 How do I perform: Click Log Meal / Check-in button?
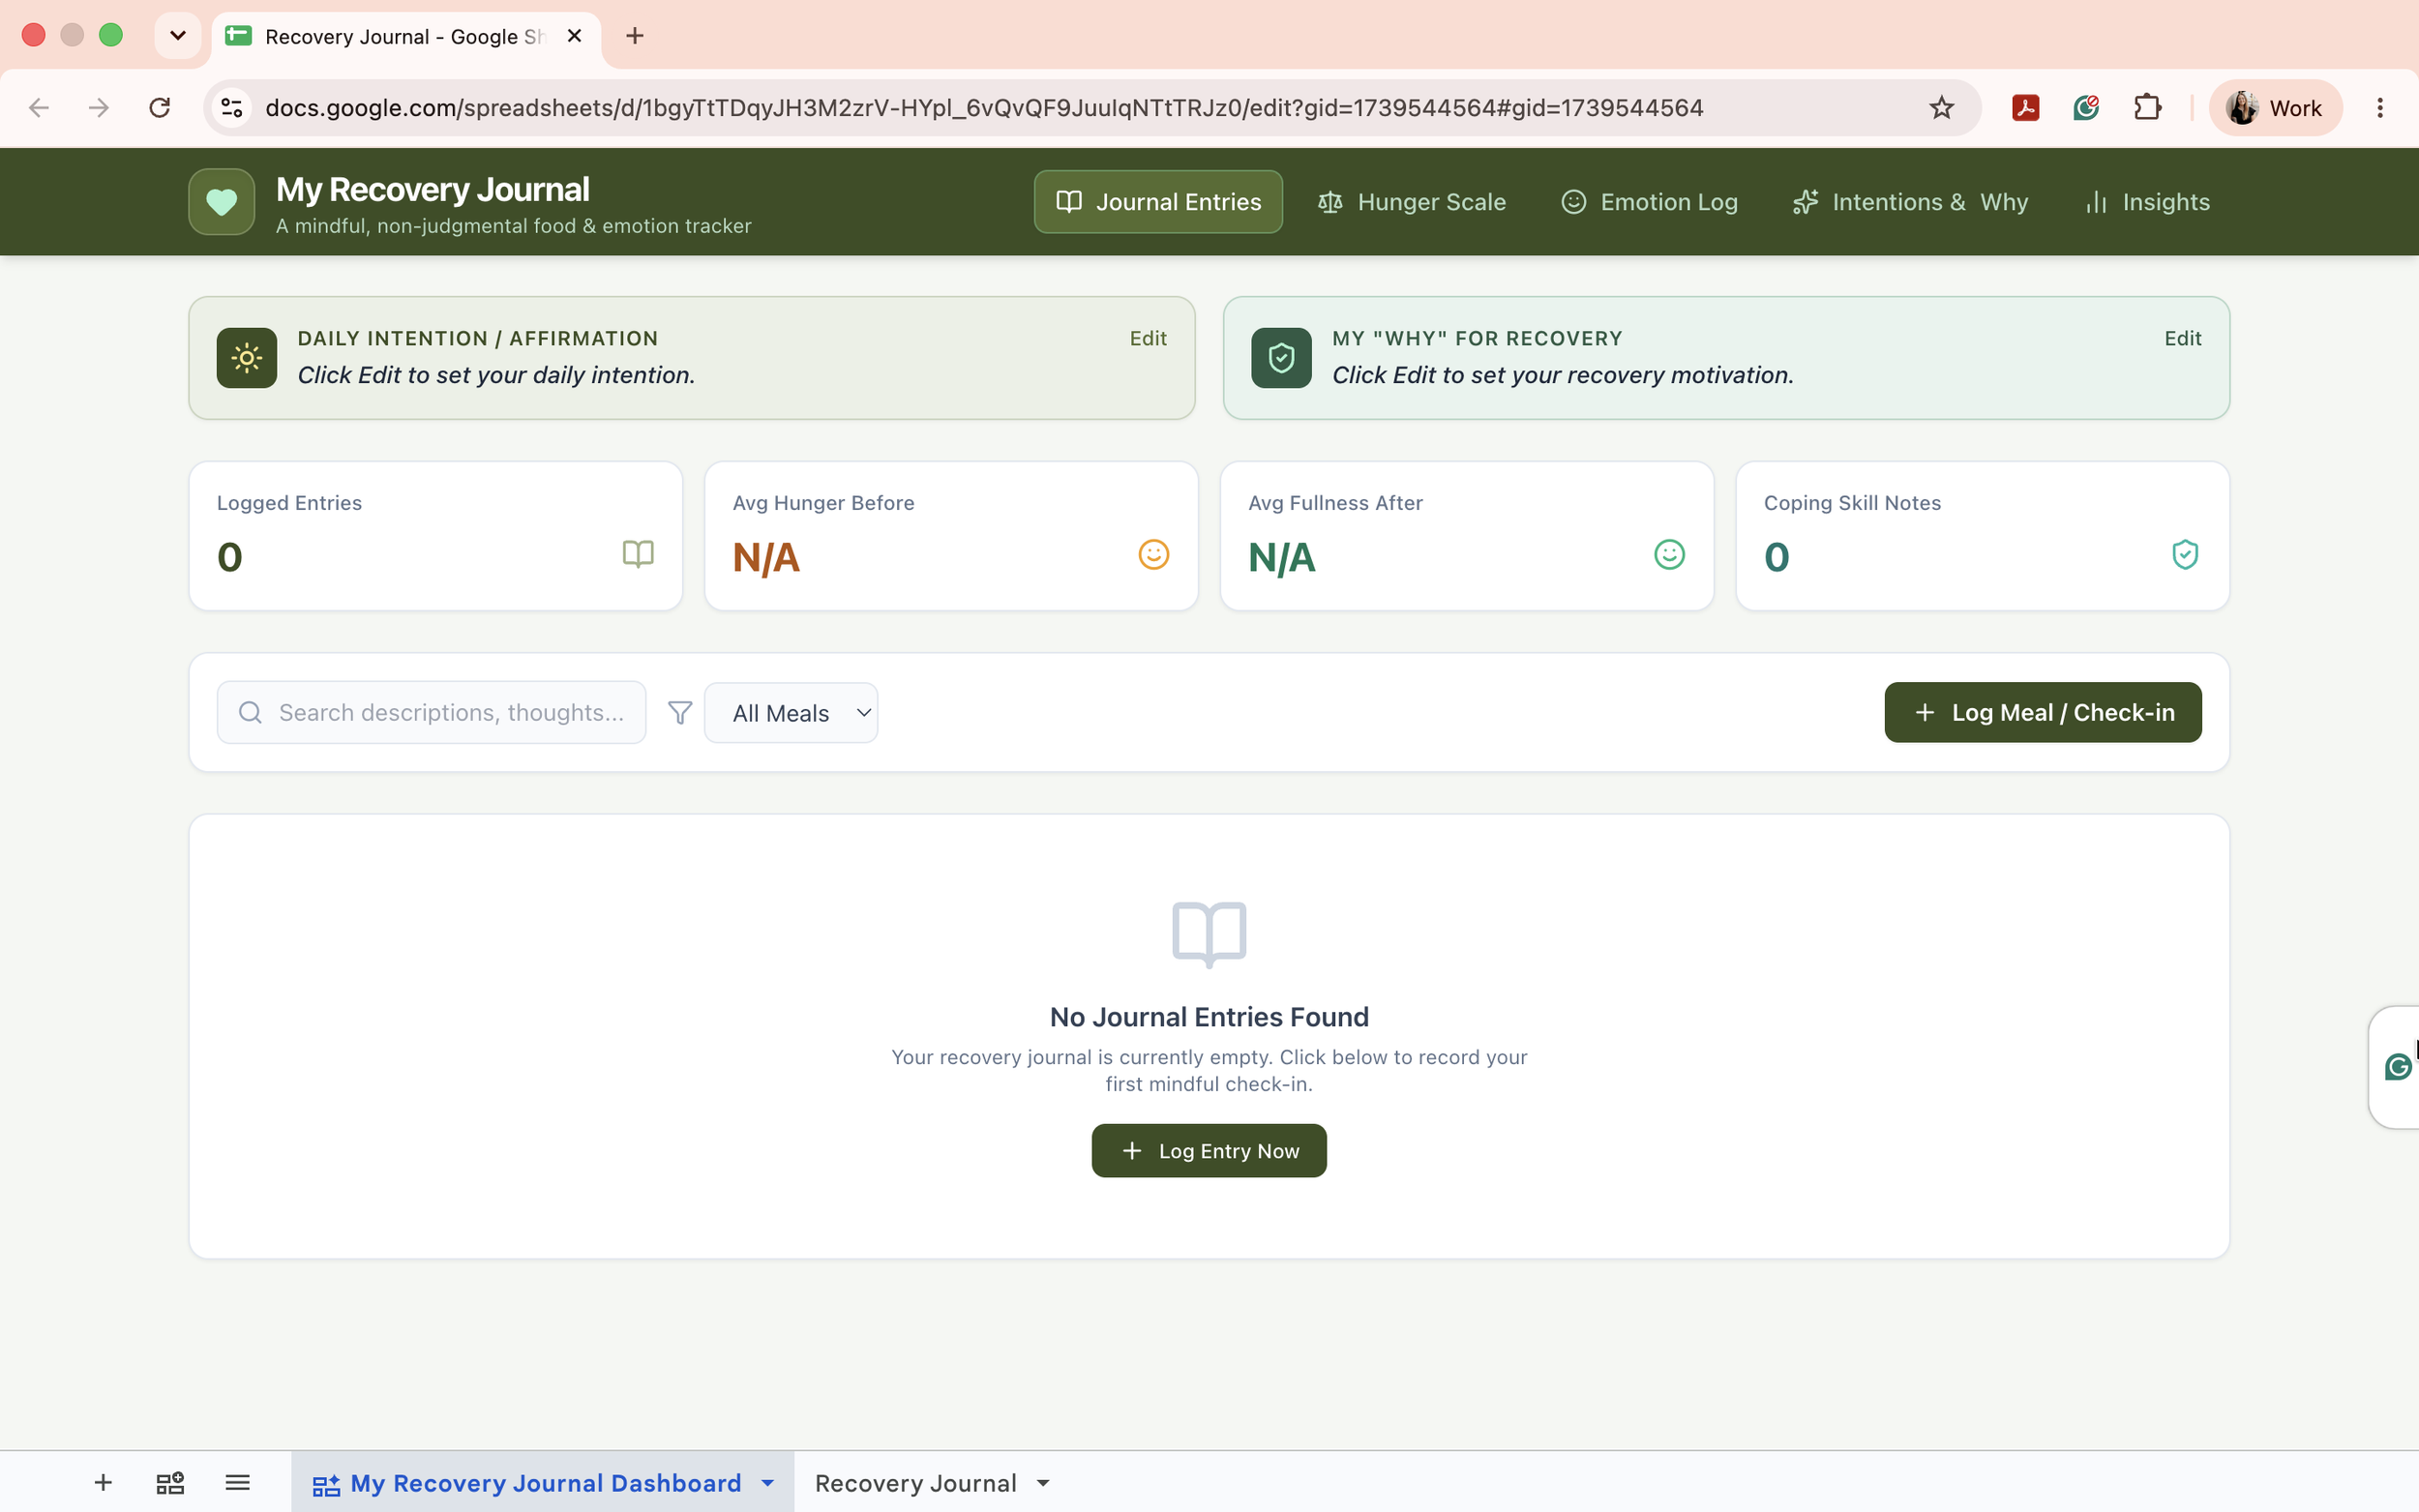2042,712
